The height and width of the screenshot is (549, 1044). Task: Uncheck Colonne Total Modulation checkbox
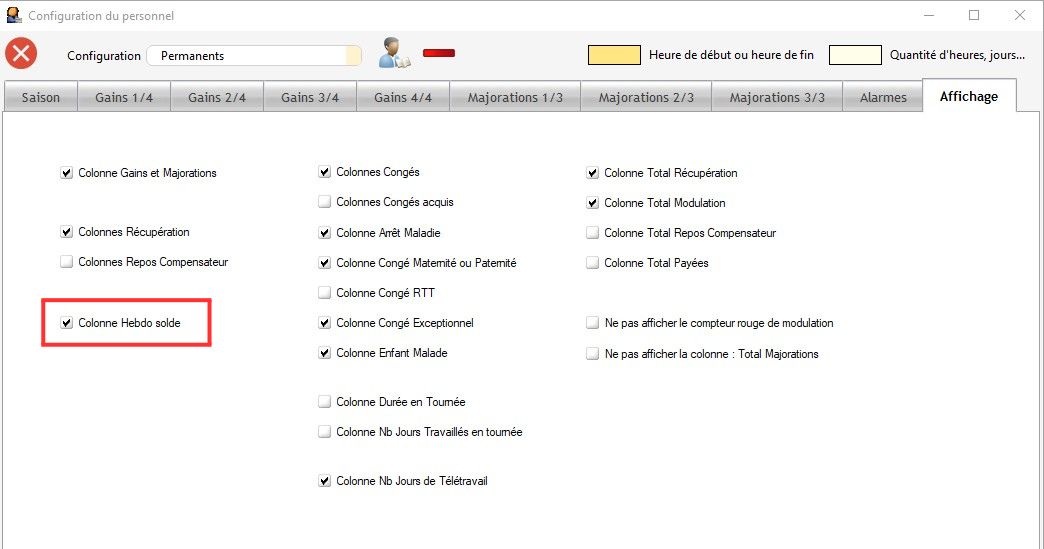tap(592, 203)
